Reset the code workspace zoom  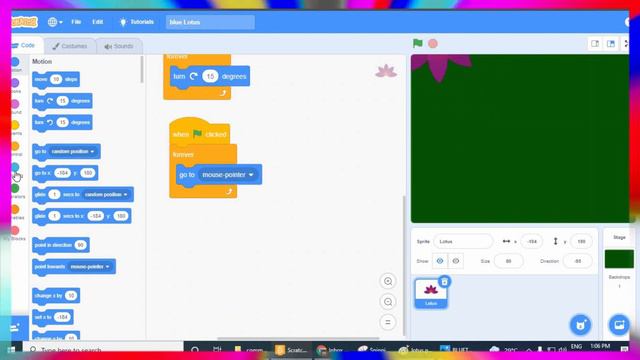[388, 322]
